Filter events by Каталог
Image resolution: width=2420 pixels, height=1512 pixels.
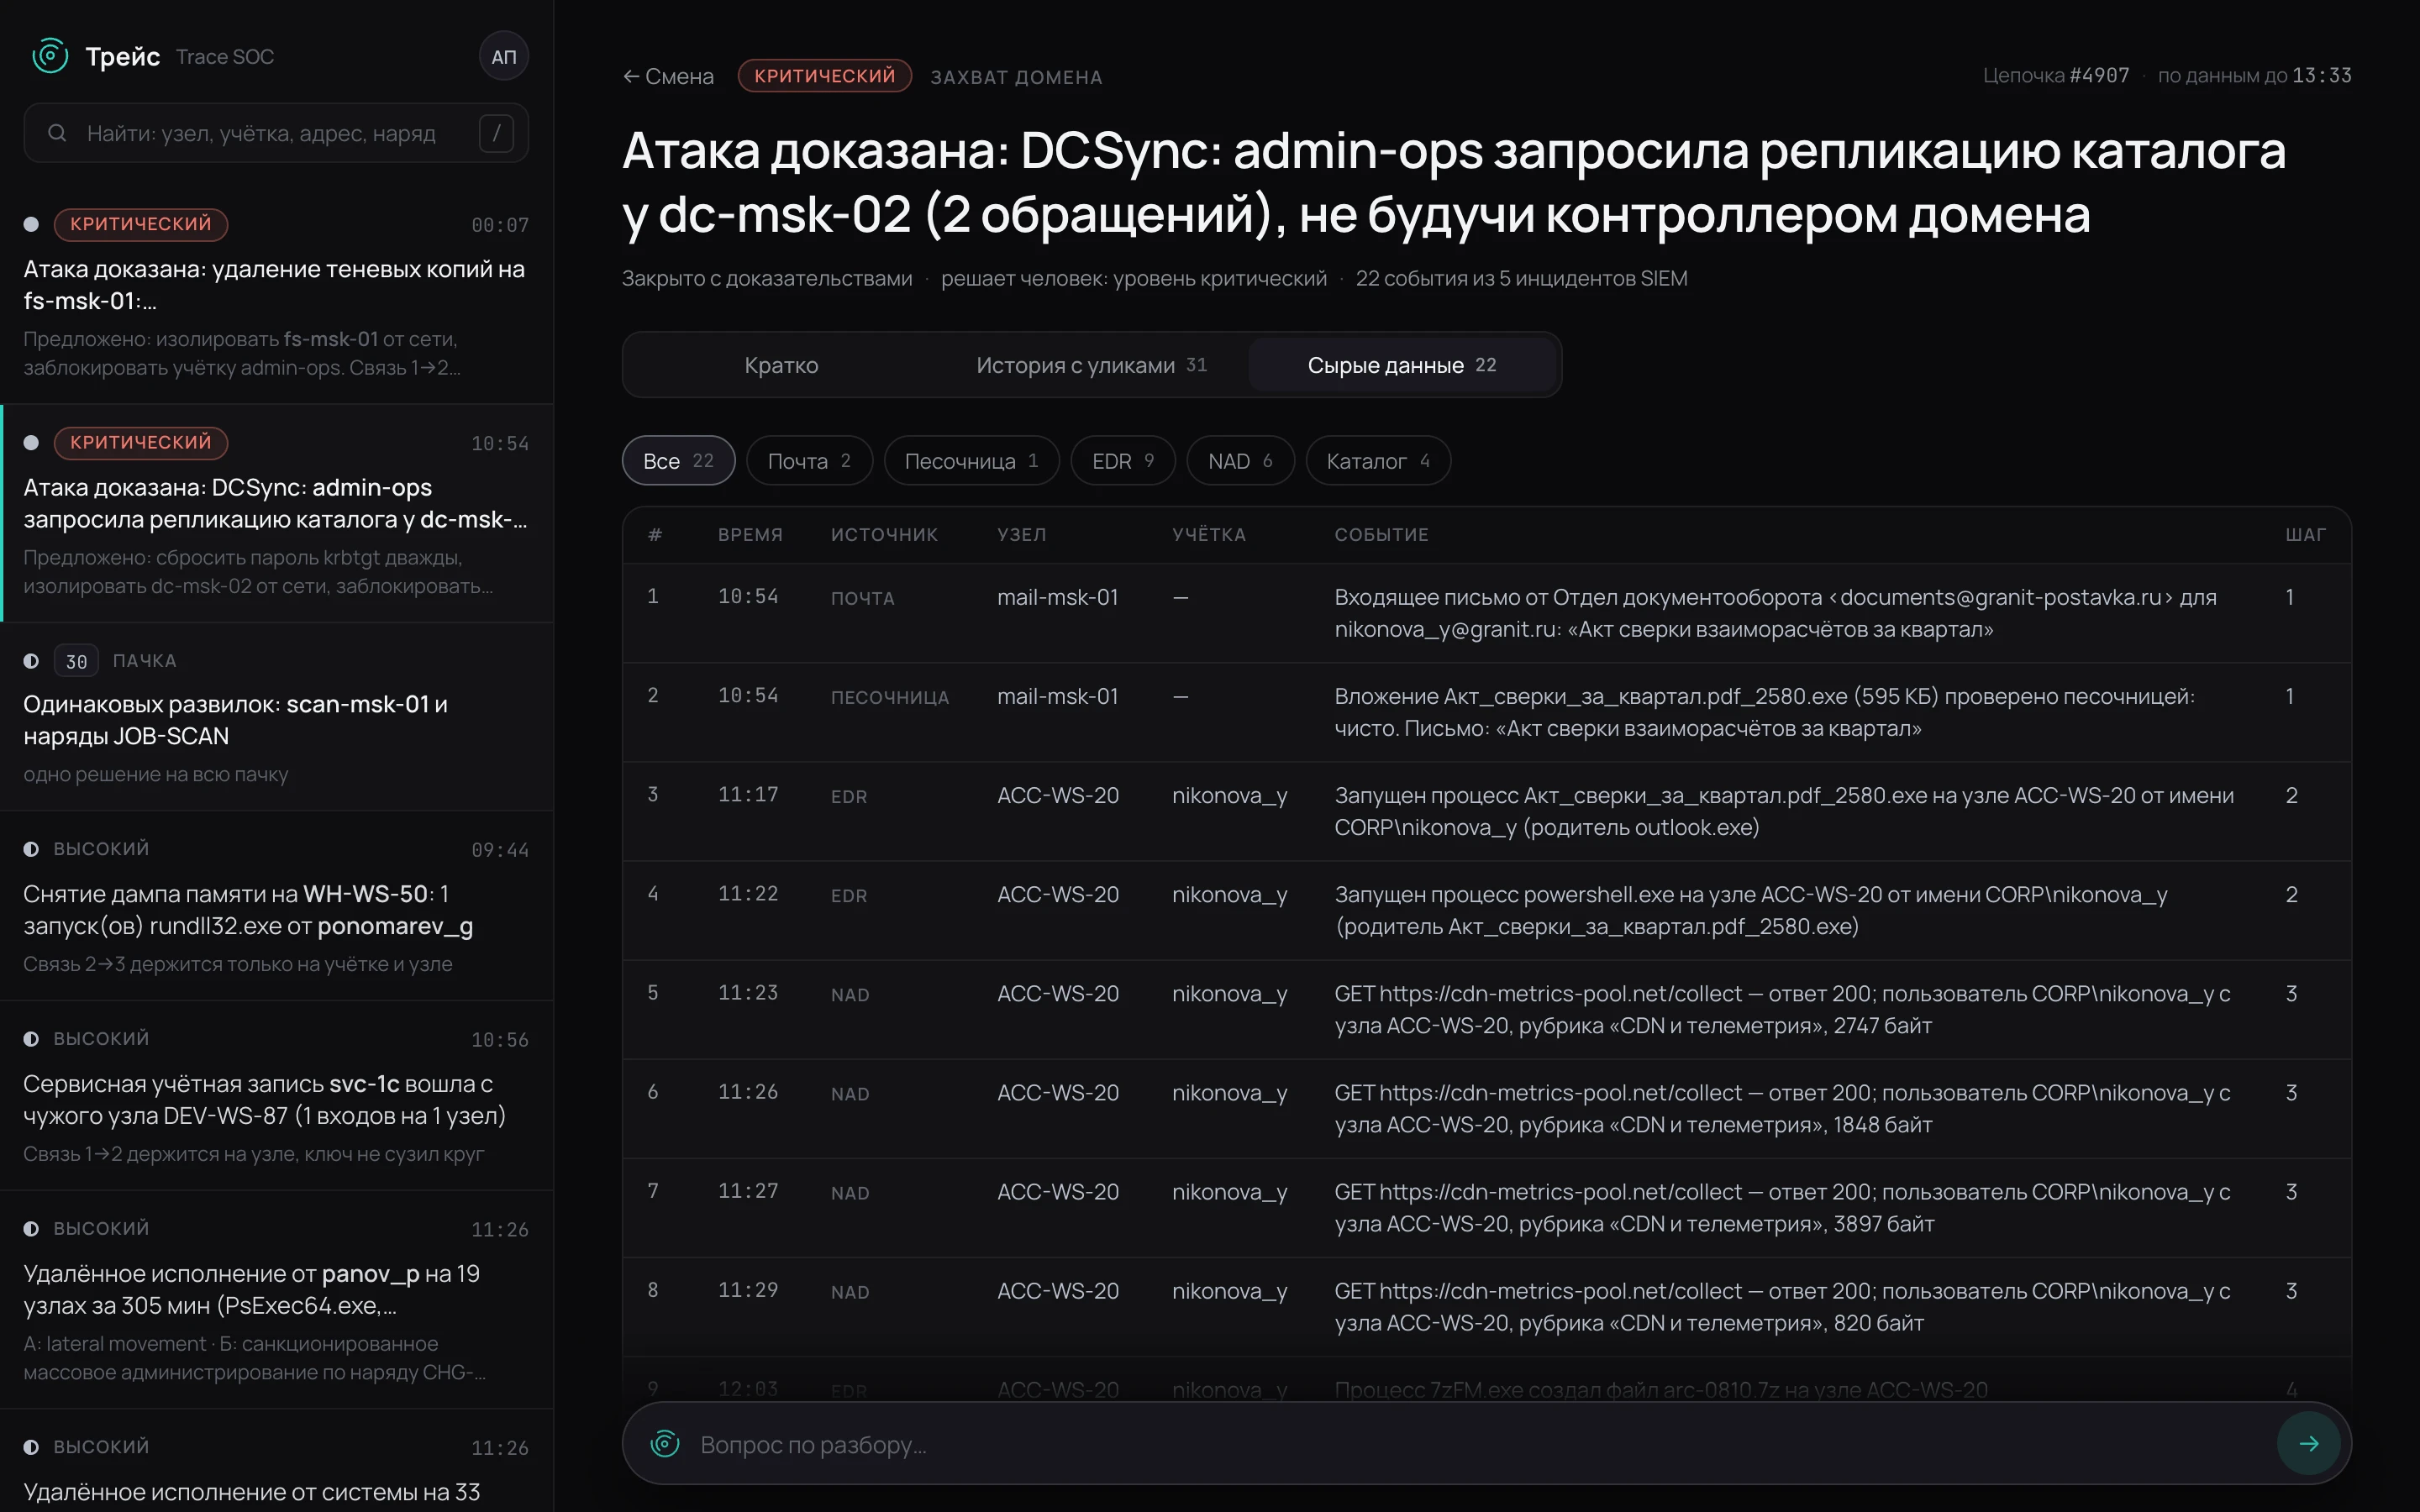1378,461
